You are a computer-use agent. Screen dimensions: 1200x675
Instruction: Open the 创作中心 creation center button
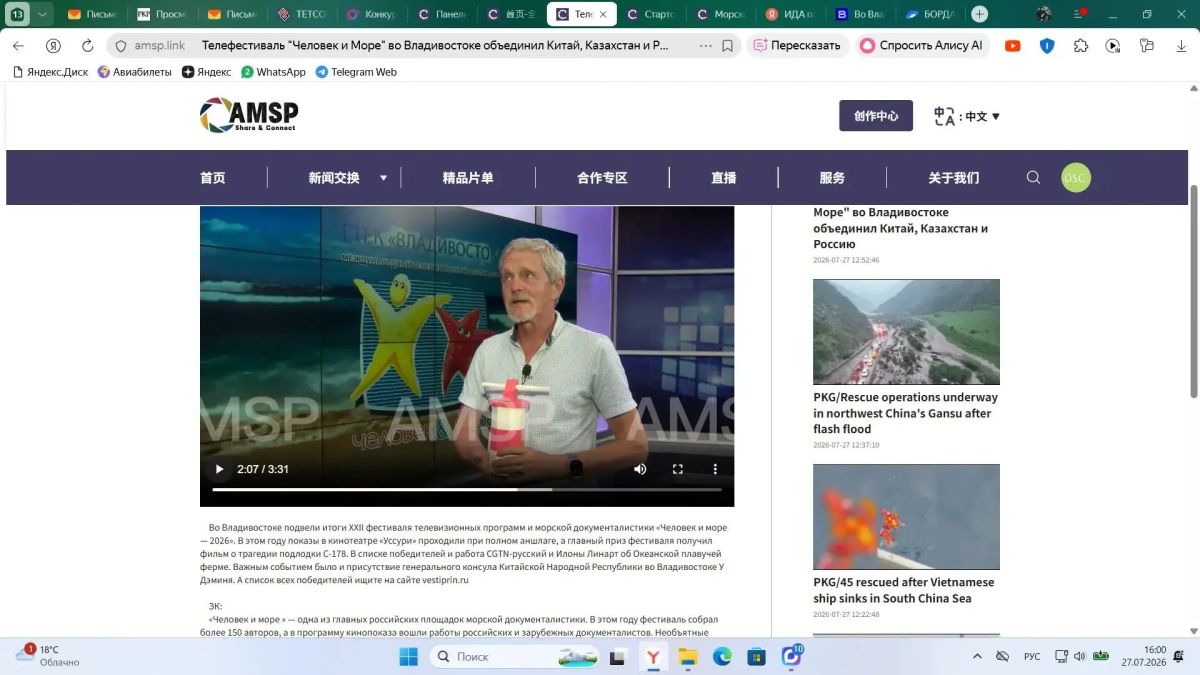pyautogui.click(x=876, y=116)
